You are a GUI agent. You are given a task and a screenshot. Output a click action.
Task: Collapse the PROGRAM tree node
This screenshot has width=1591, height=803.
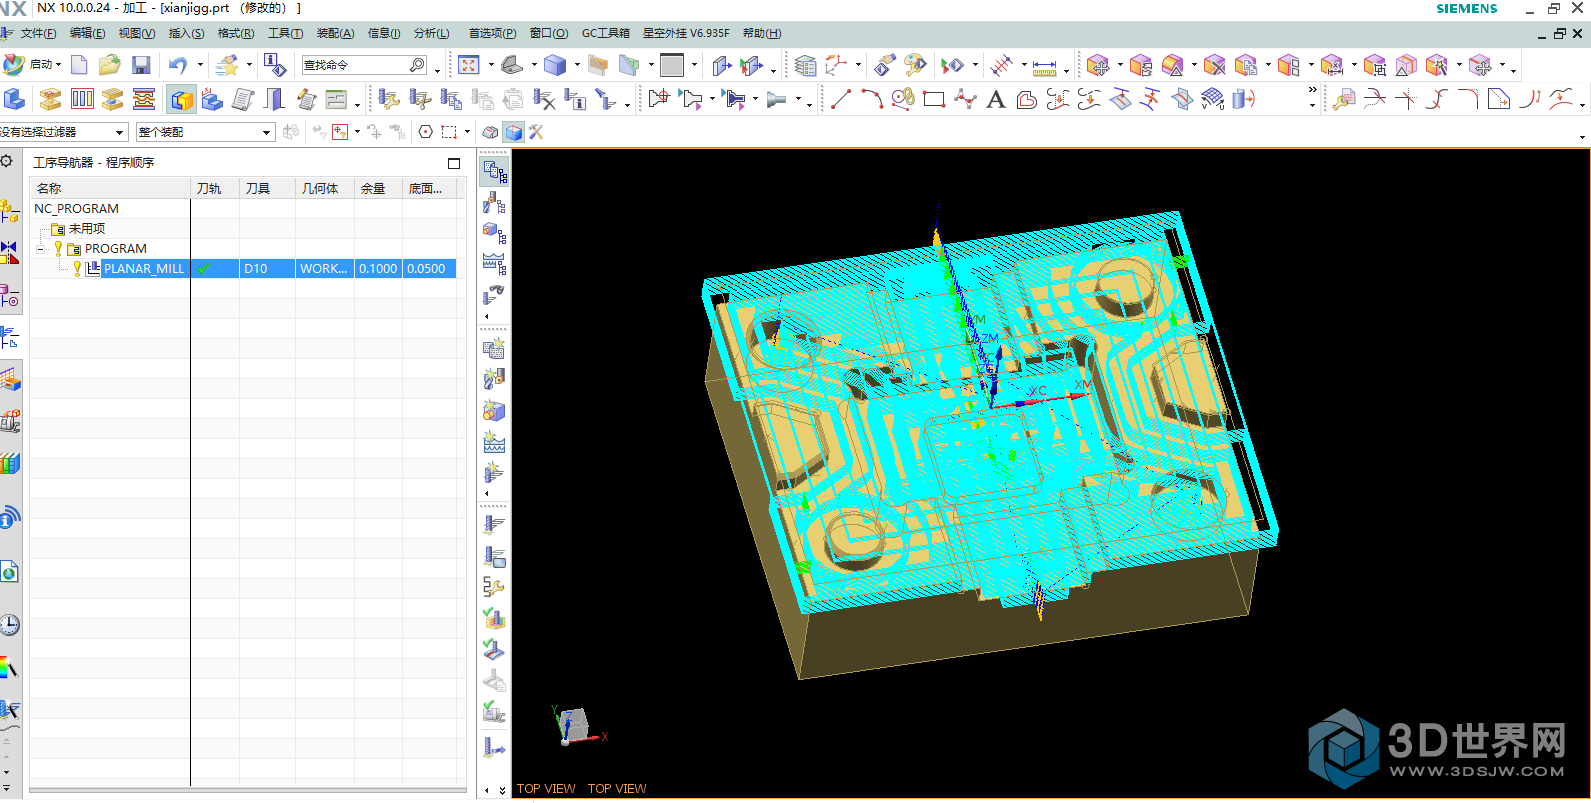tap(41, 249)
